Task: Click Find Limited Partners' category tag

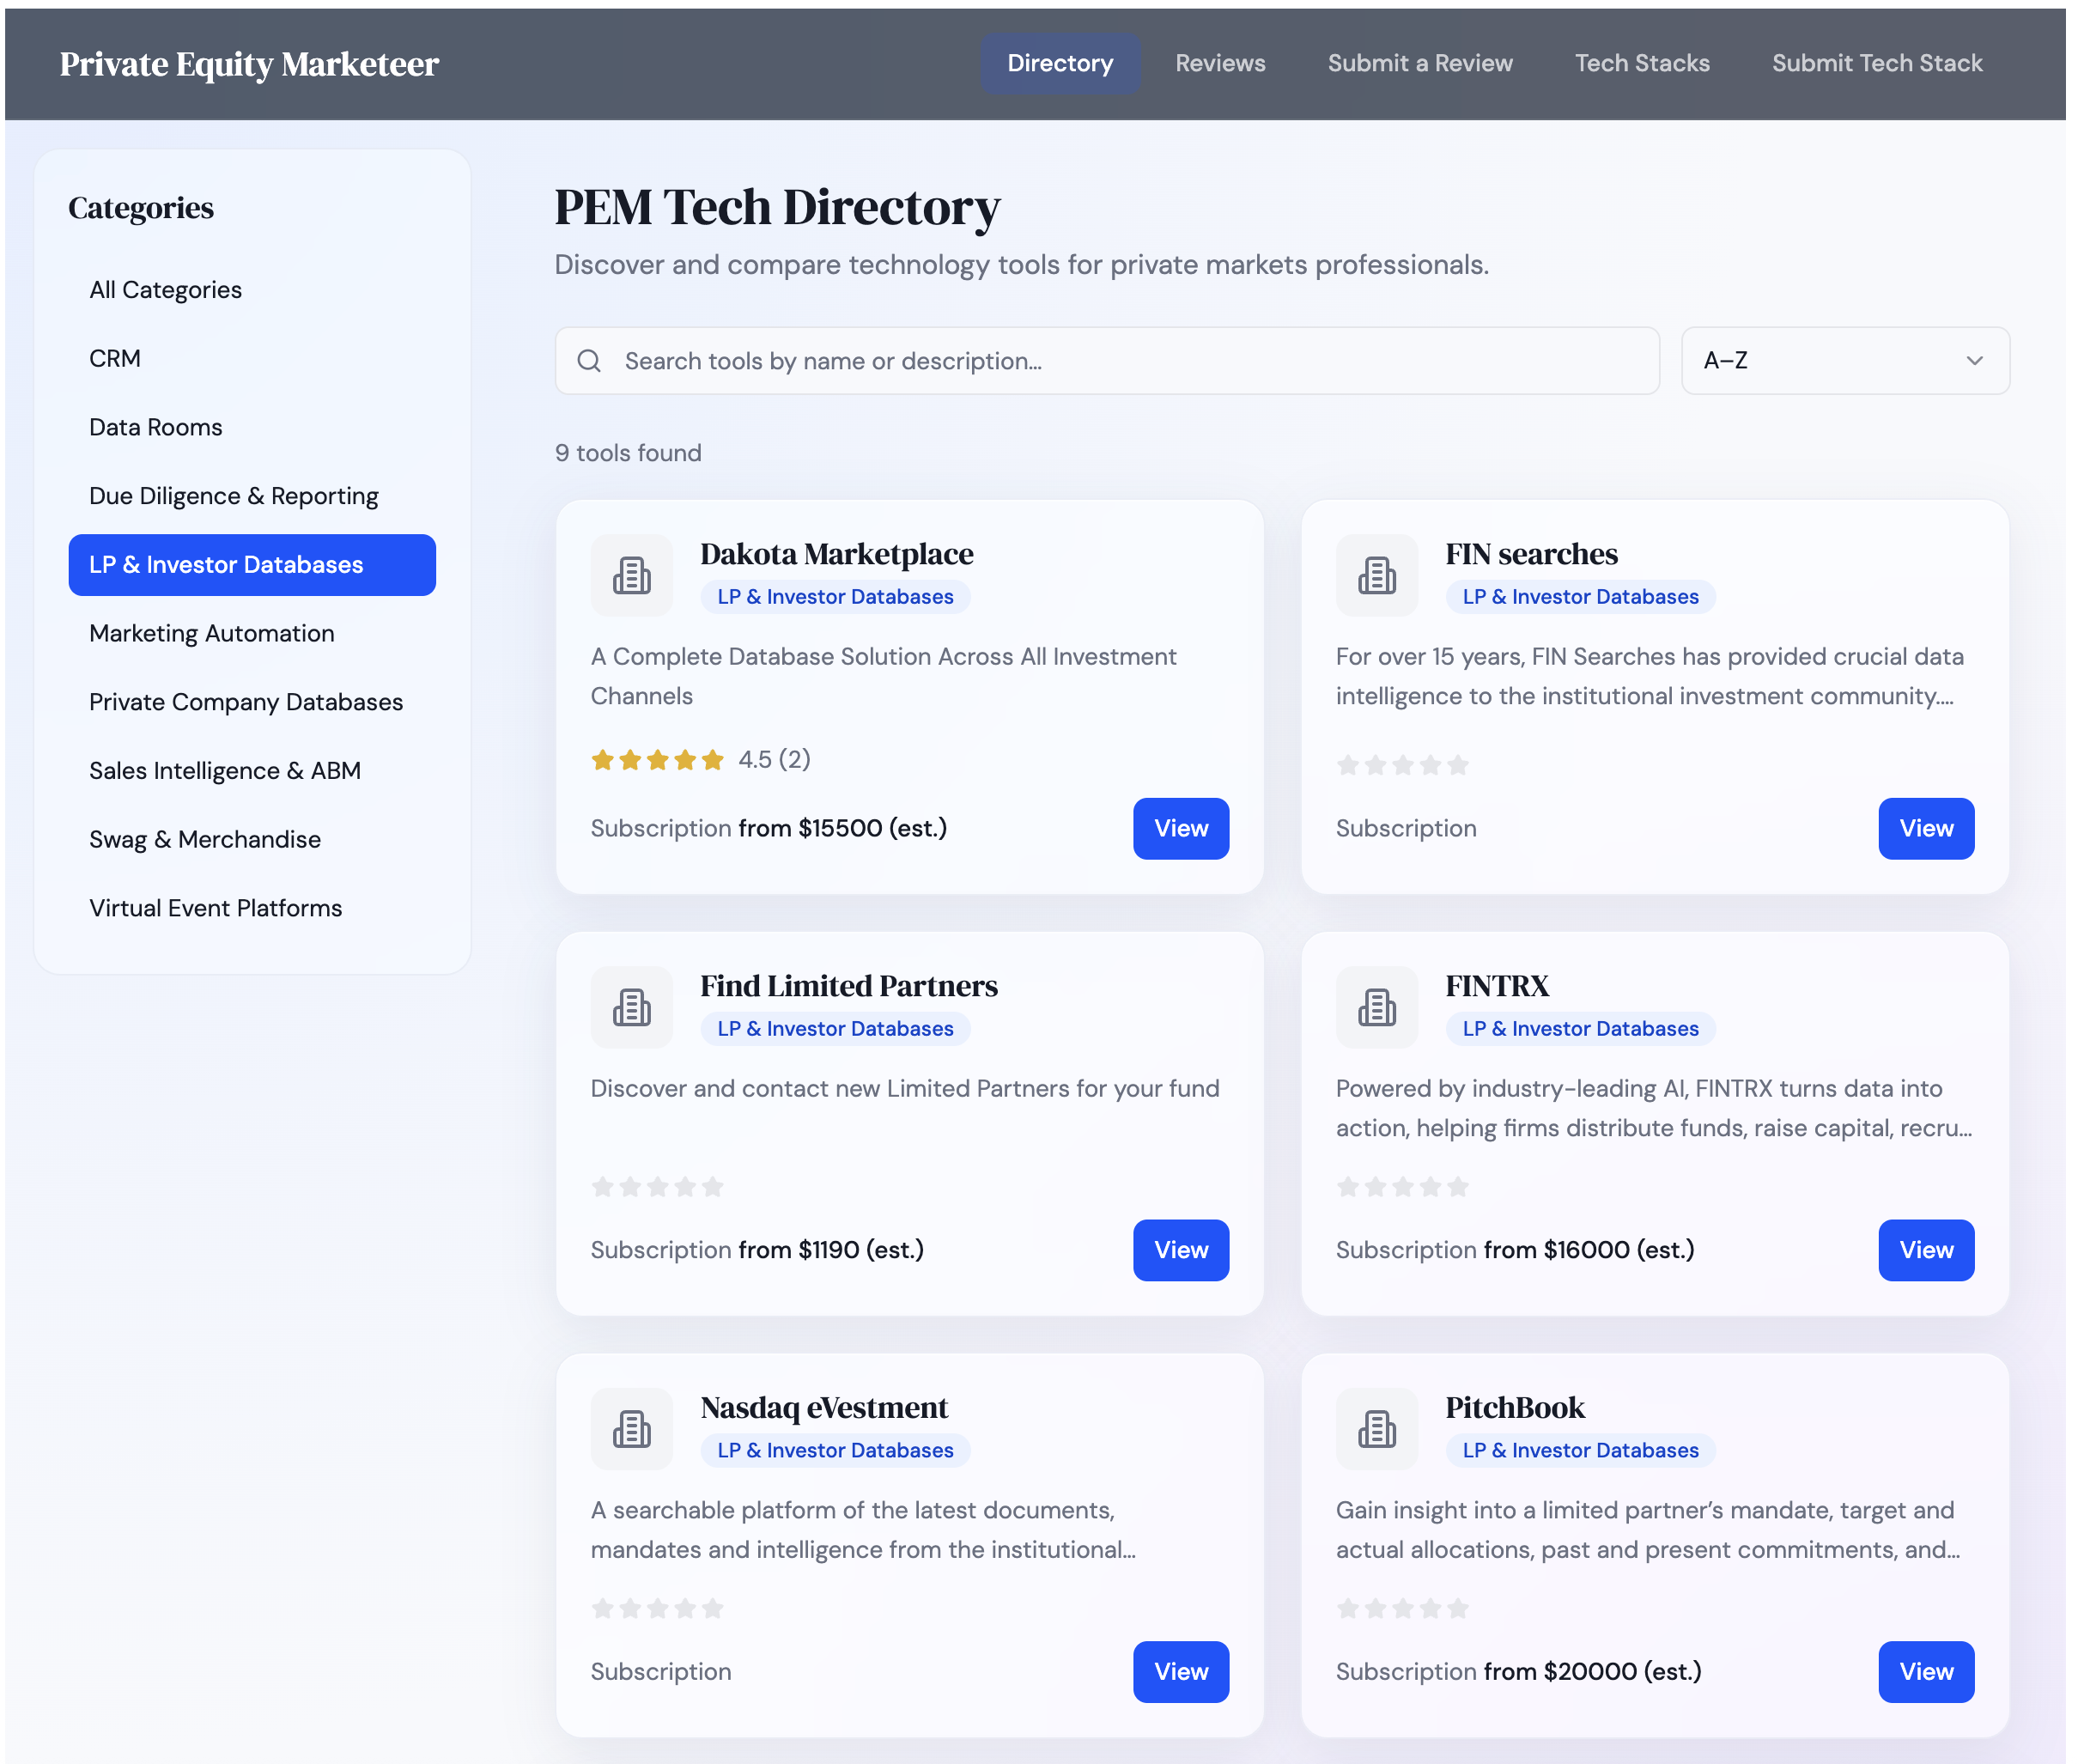Action: point(835,1029)
